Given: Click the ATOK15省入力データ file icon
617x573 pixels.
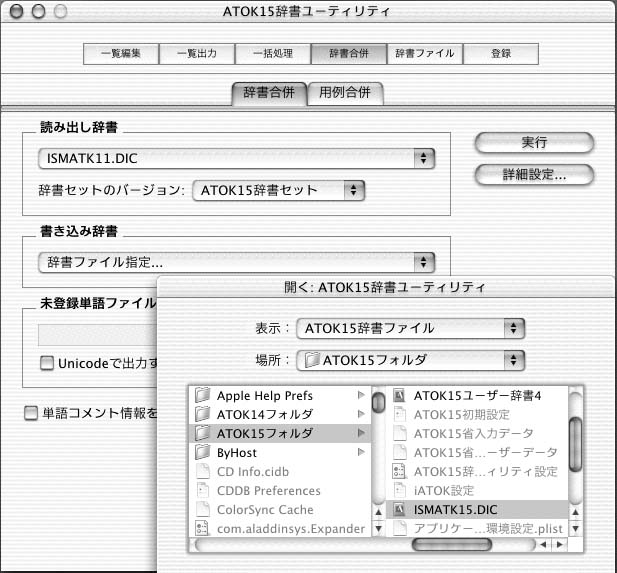Looking at the screenshot, I should tap(400, 433).
